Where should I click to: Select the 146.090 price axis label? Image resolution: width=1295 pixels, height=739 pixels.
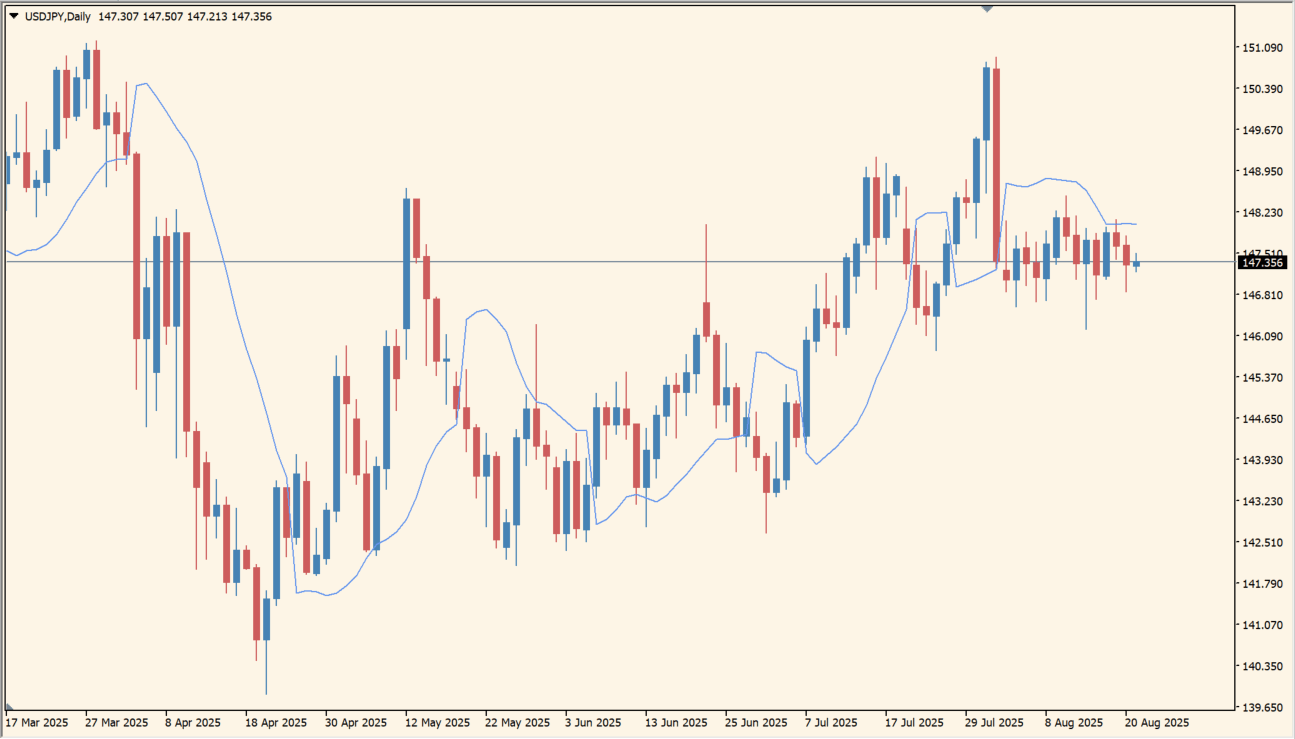pyautogui.click(x=1263, y=336)
